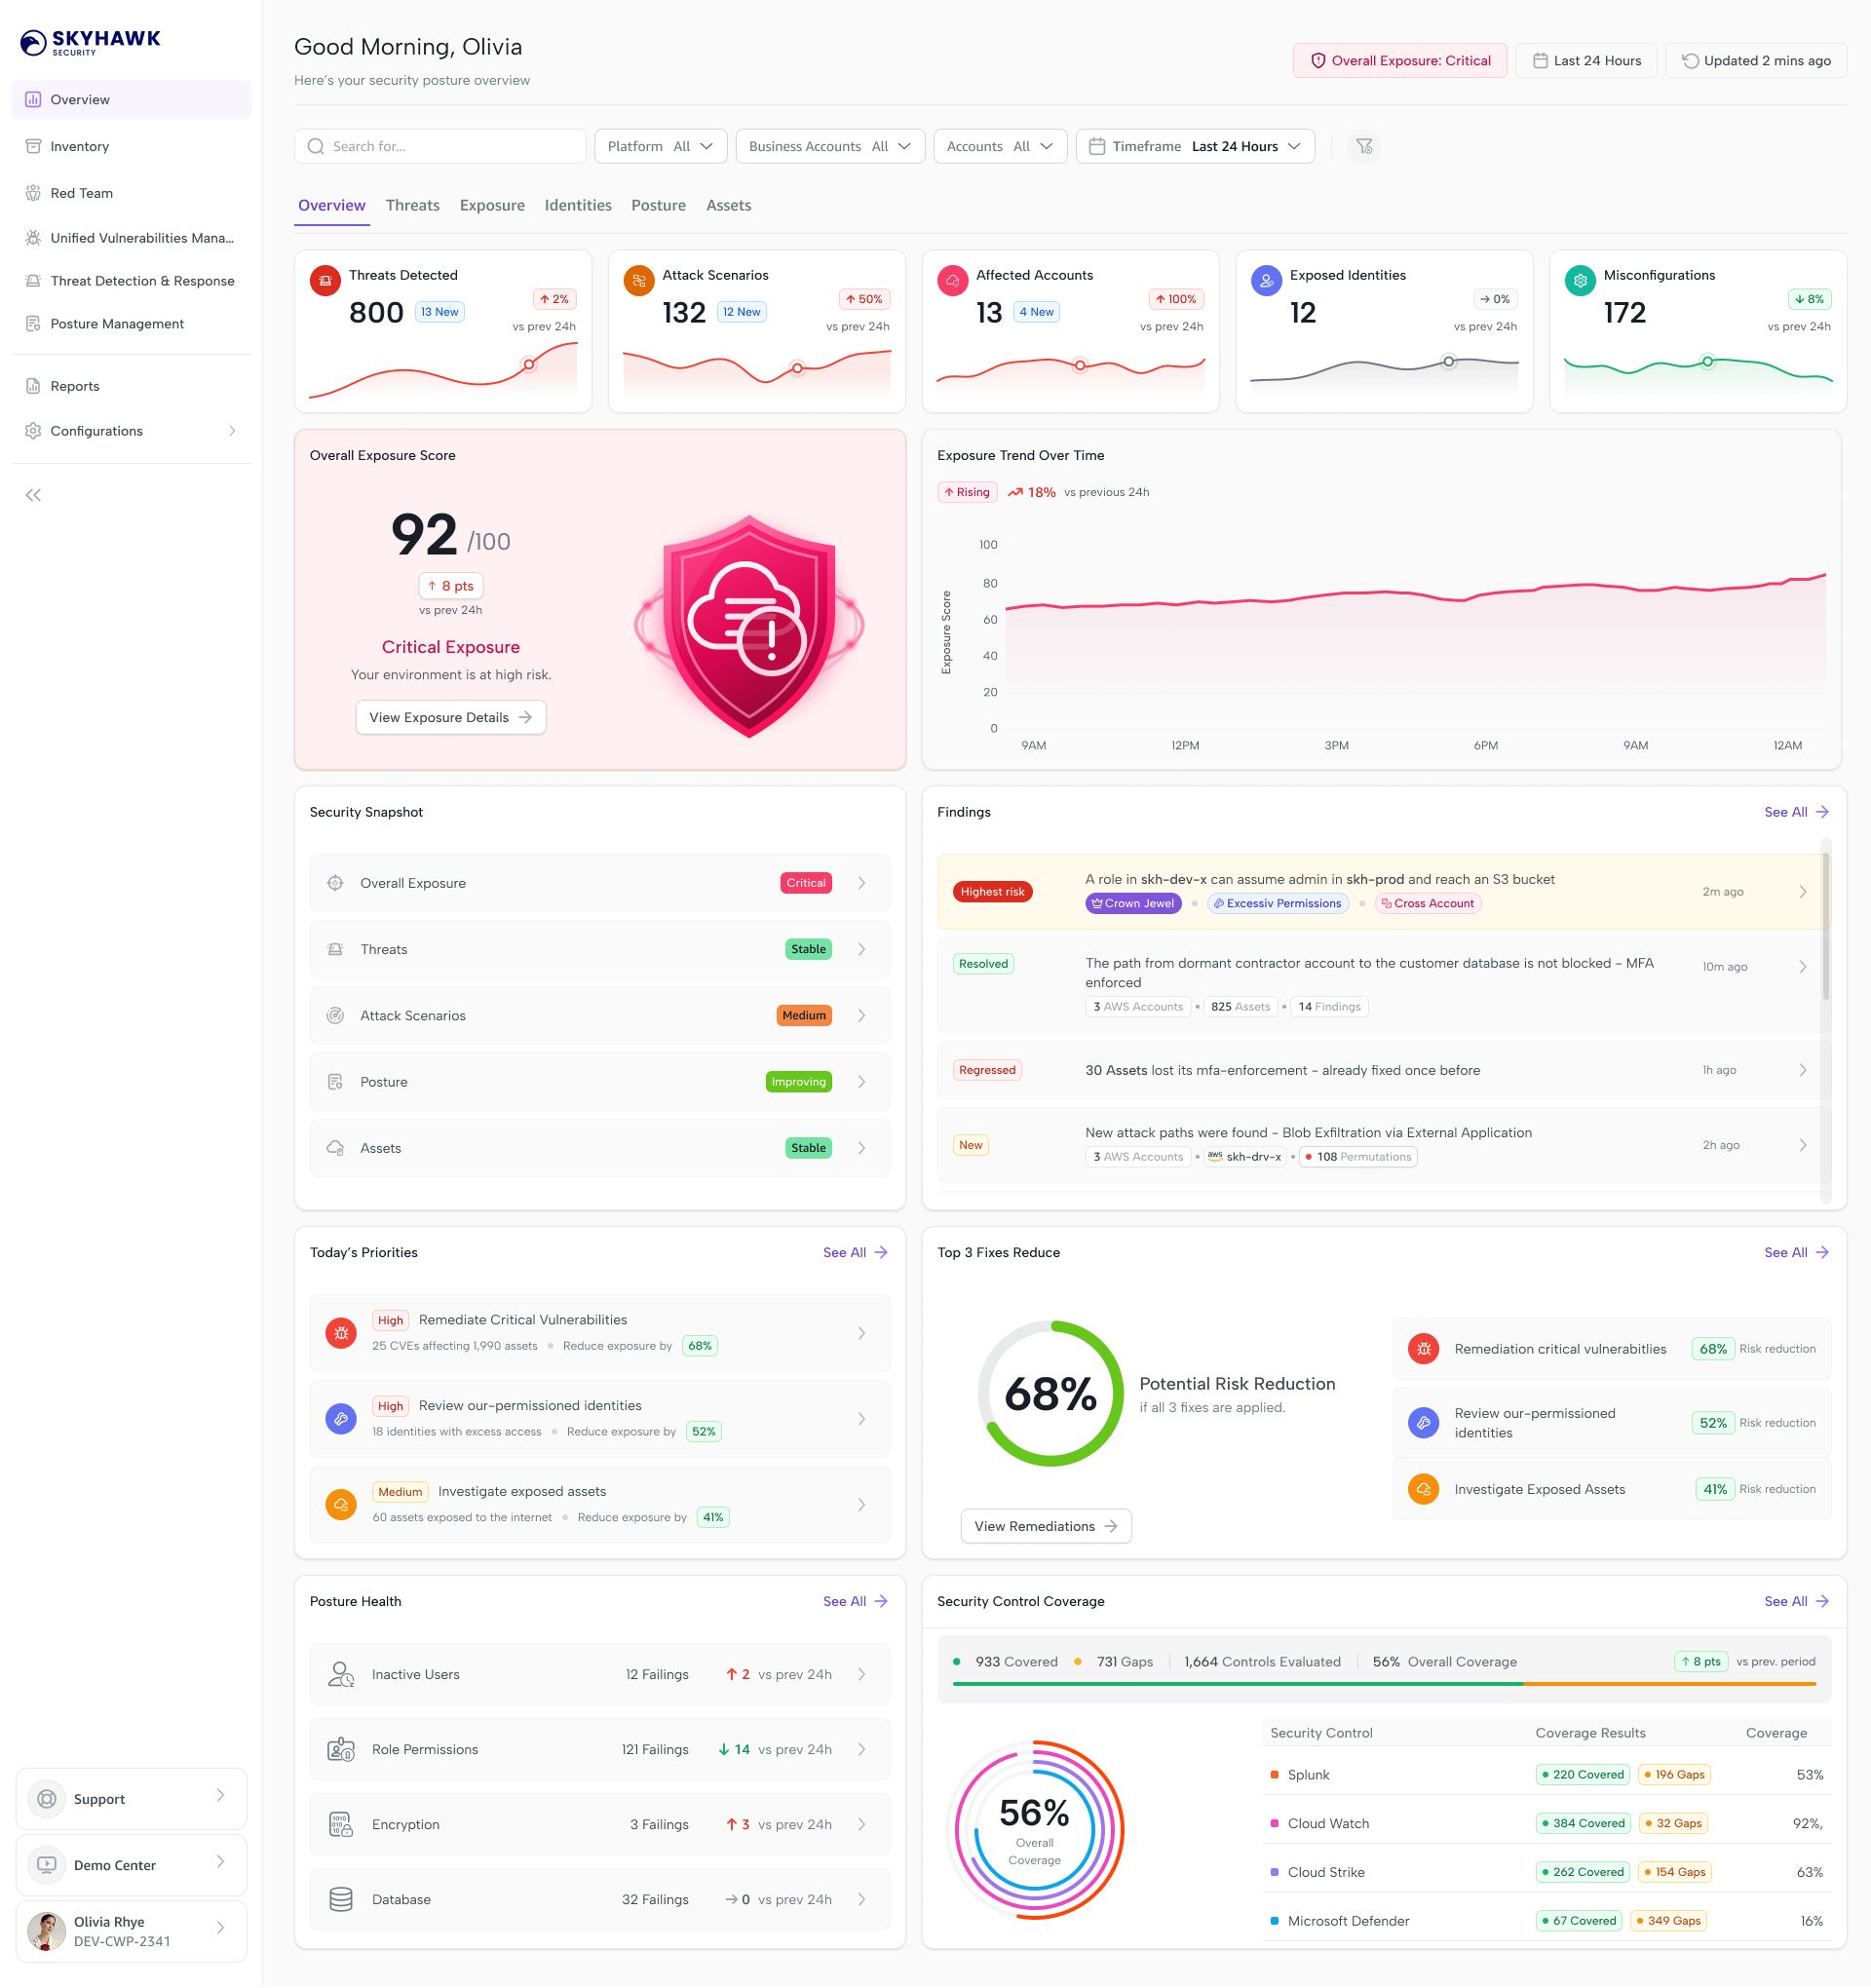Viewport: 1871px width, 1988px height.
Task: Switch to the Threats tab
Action: [x=413, y=205]
